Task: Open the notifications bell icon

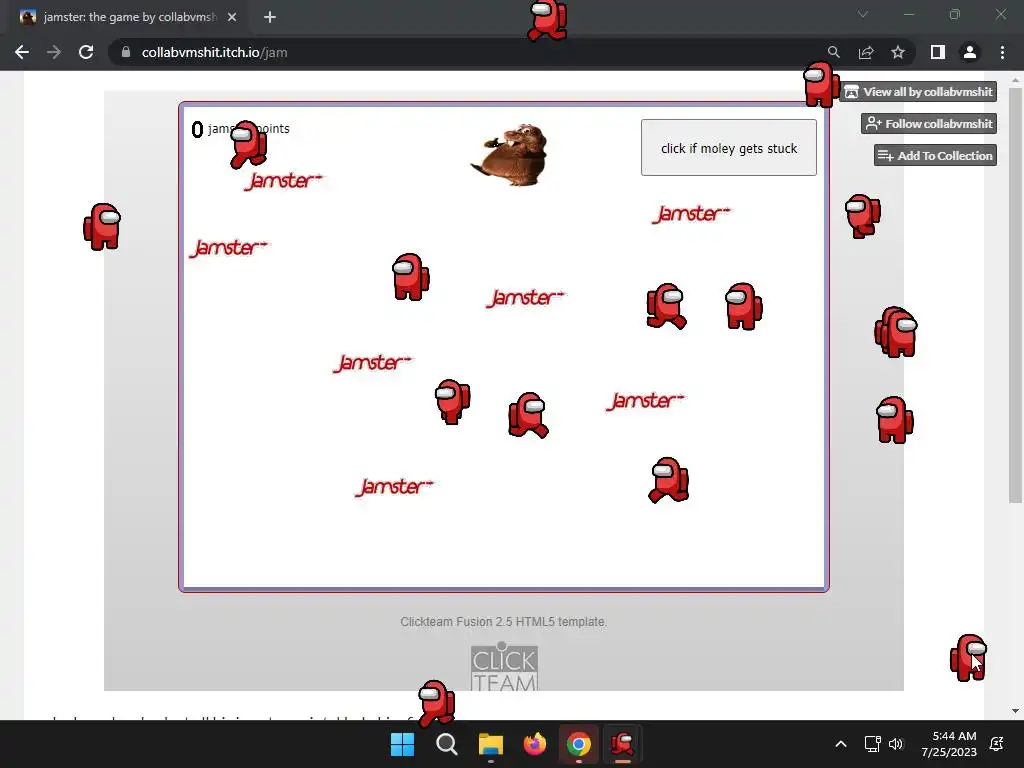Action: (x=997, y=744)
